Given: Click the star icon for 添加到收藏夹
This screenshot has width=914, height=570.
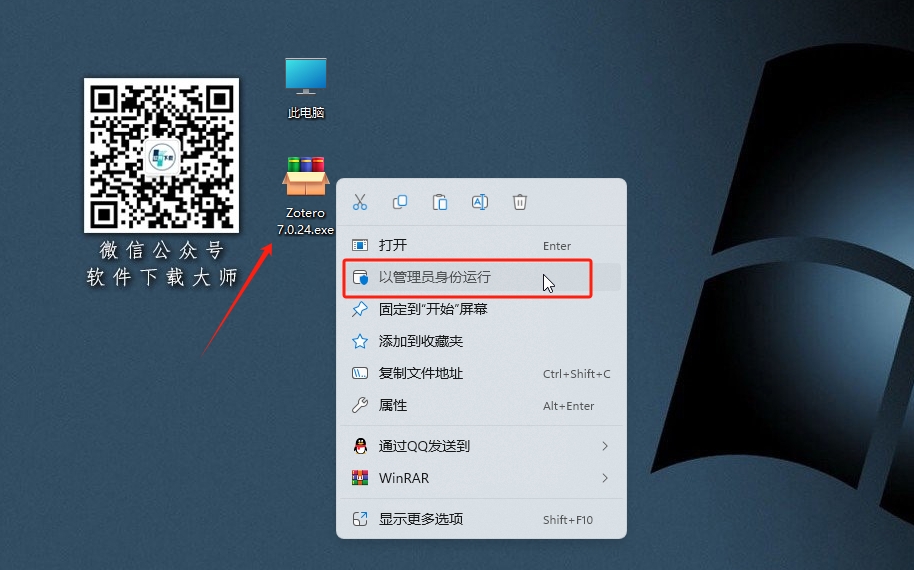Looking at the screenshot, I should point(360,342).
